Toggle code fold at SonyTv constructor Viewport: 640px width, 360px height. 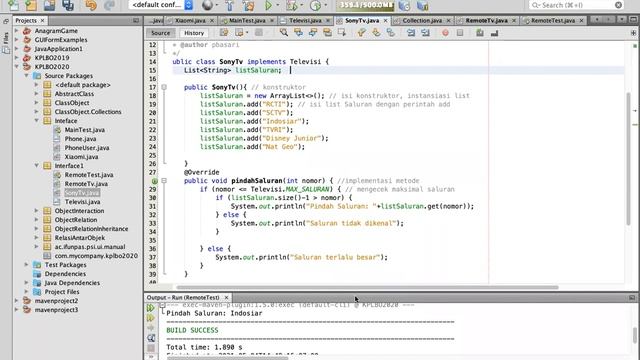coord(164,87)
